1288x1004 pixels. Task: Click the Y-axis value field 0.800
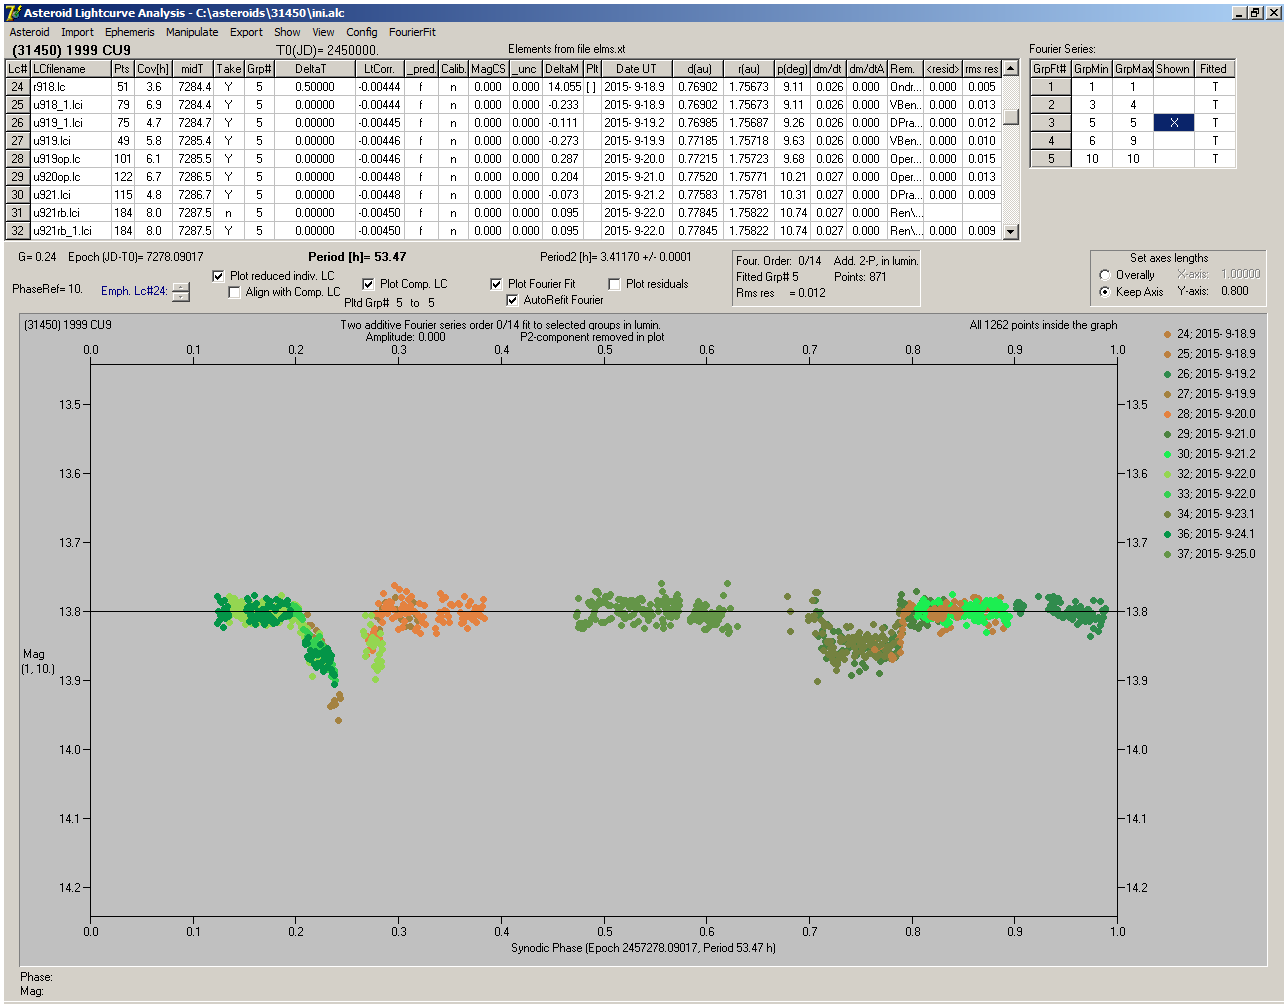click(1235, 292)
